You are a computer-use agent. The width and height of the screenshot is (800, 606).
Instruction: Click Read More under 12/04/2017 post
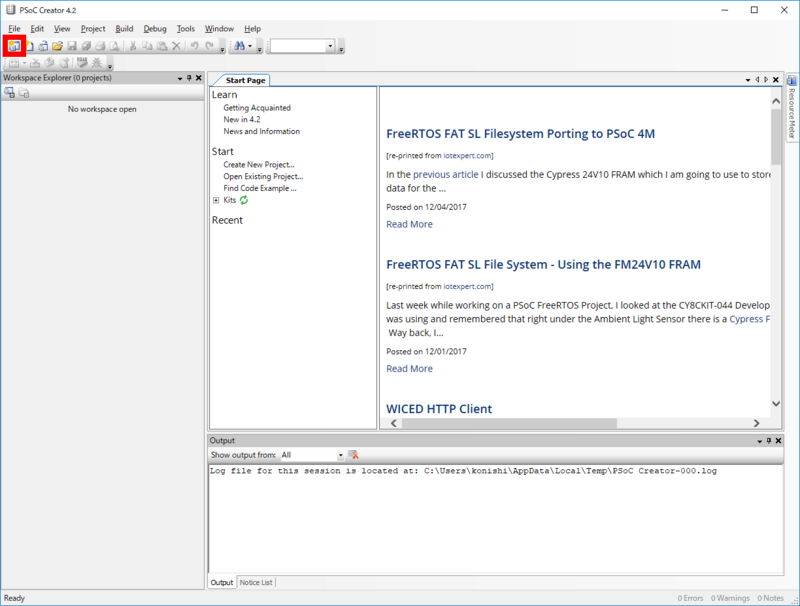coord(409,224)
